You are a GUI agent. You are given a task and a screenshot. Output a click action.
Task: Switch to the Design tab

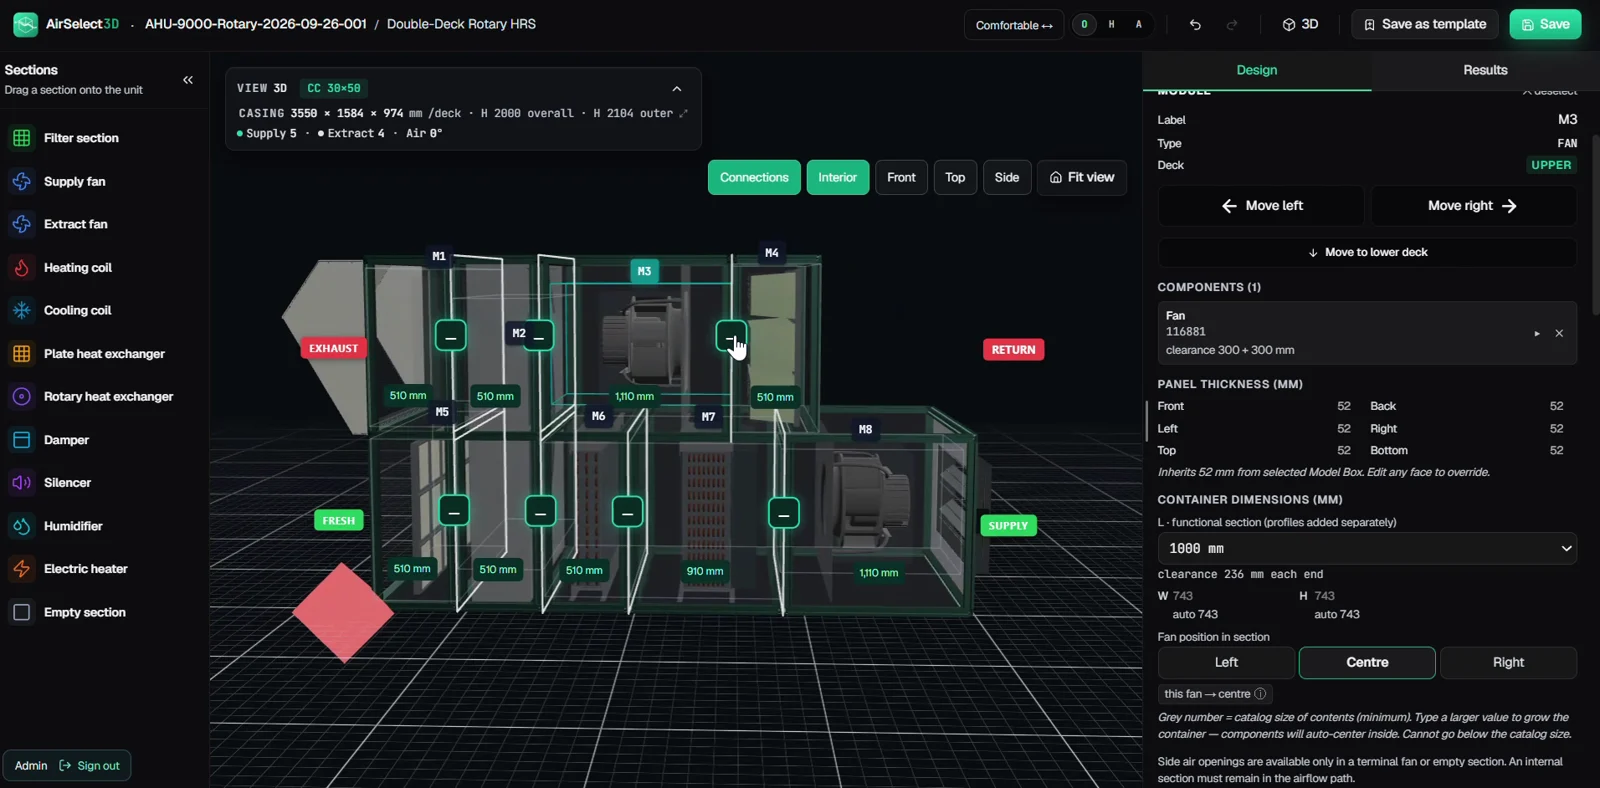click(1257, 70)
